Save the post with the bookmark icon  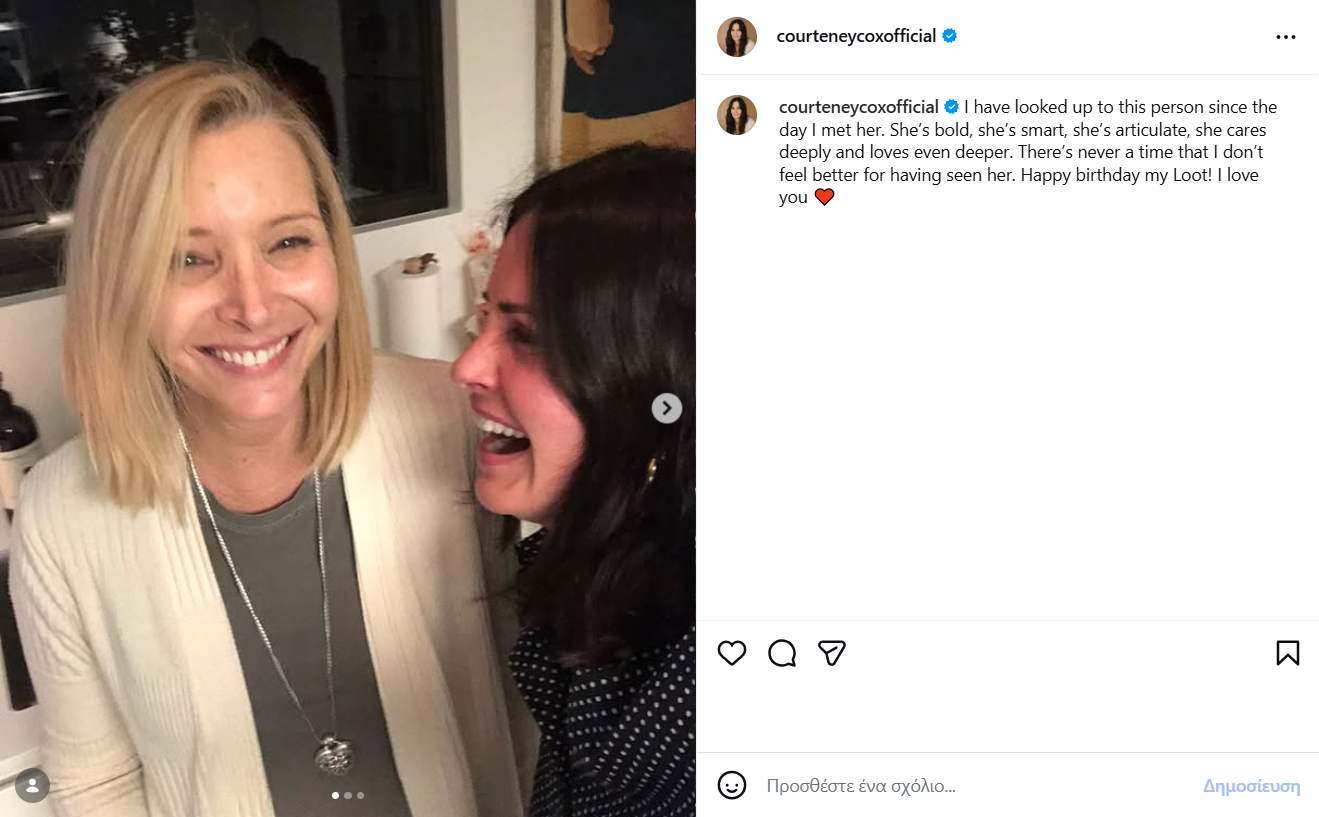pos(1287,653)
